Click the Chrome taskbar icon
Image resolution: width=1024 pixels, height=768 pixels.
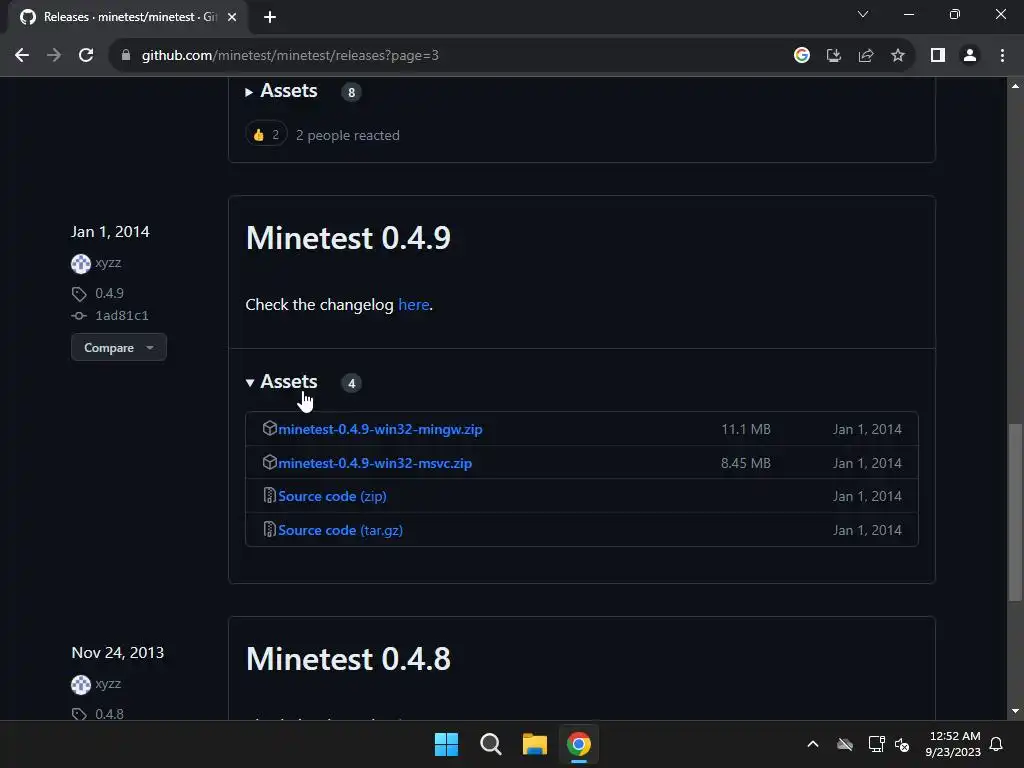(579, 744)
